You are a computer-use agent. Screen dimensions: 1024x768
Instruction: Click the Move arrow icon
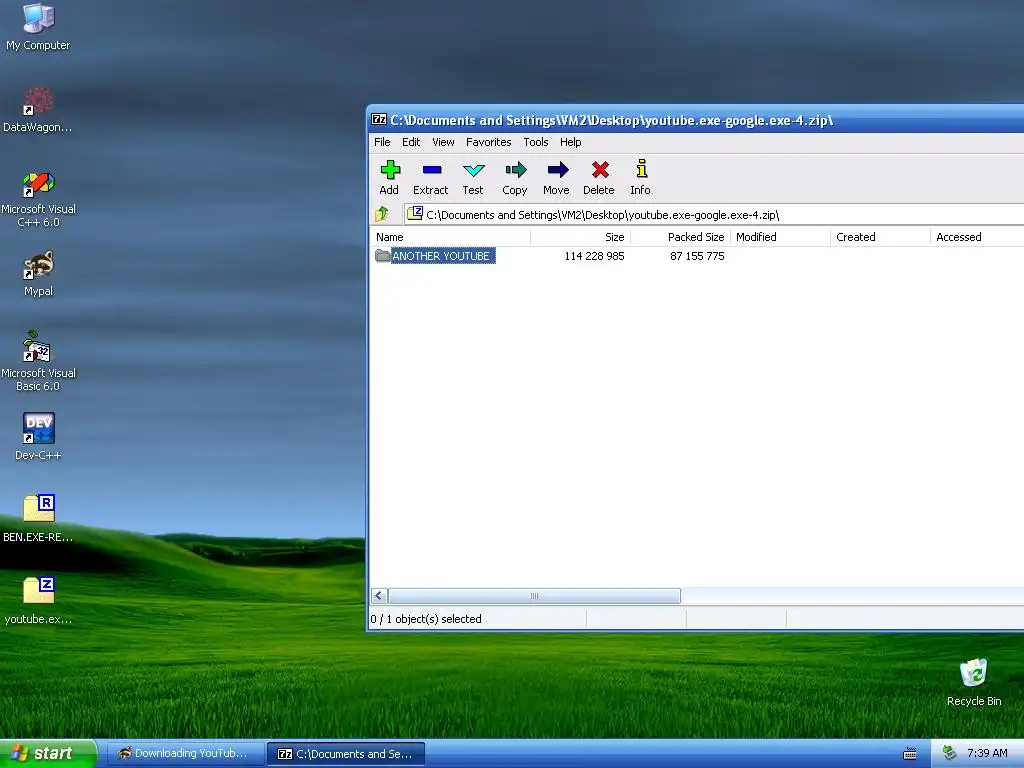(556, 178)
